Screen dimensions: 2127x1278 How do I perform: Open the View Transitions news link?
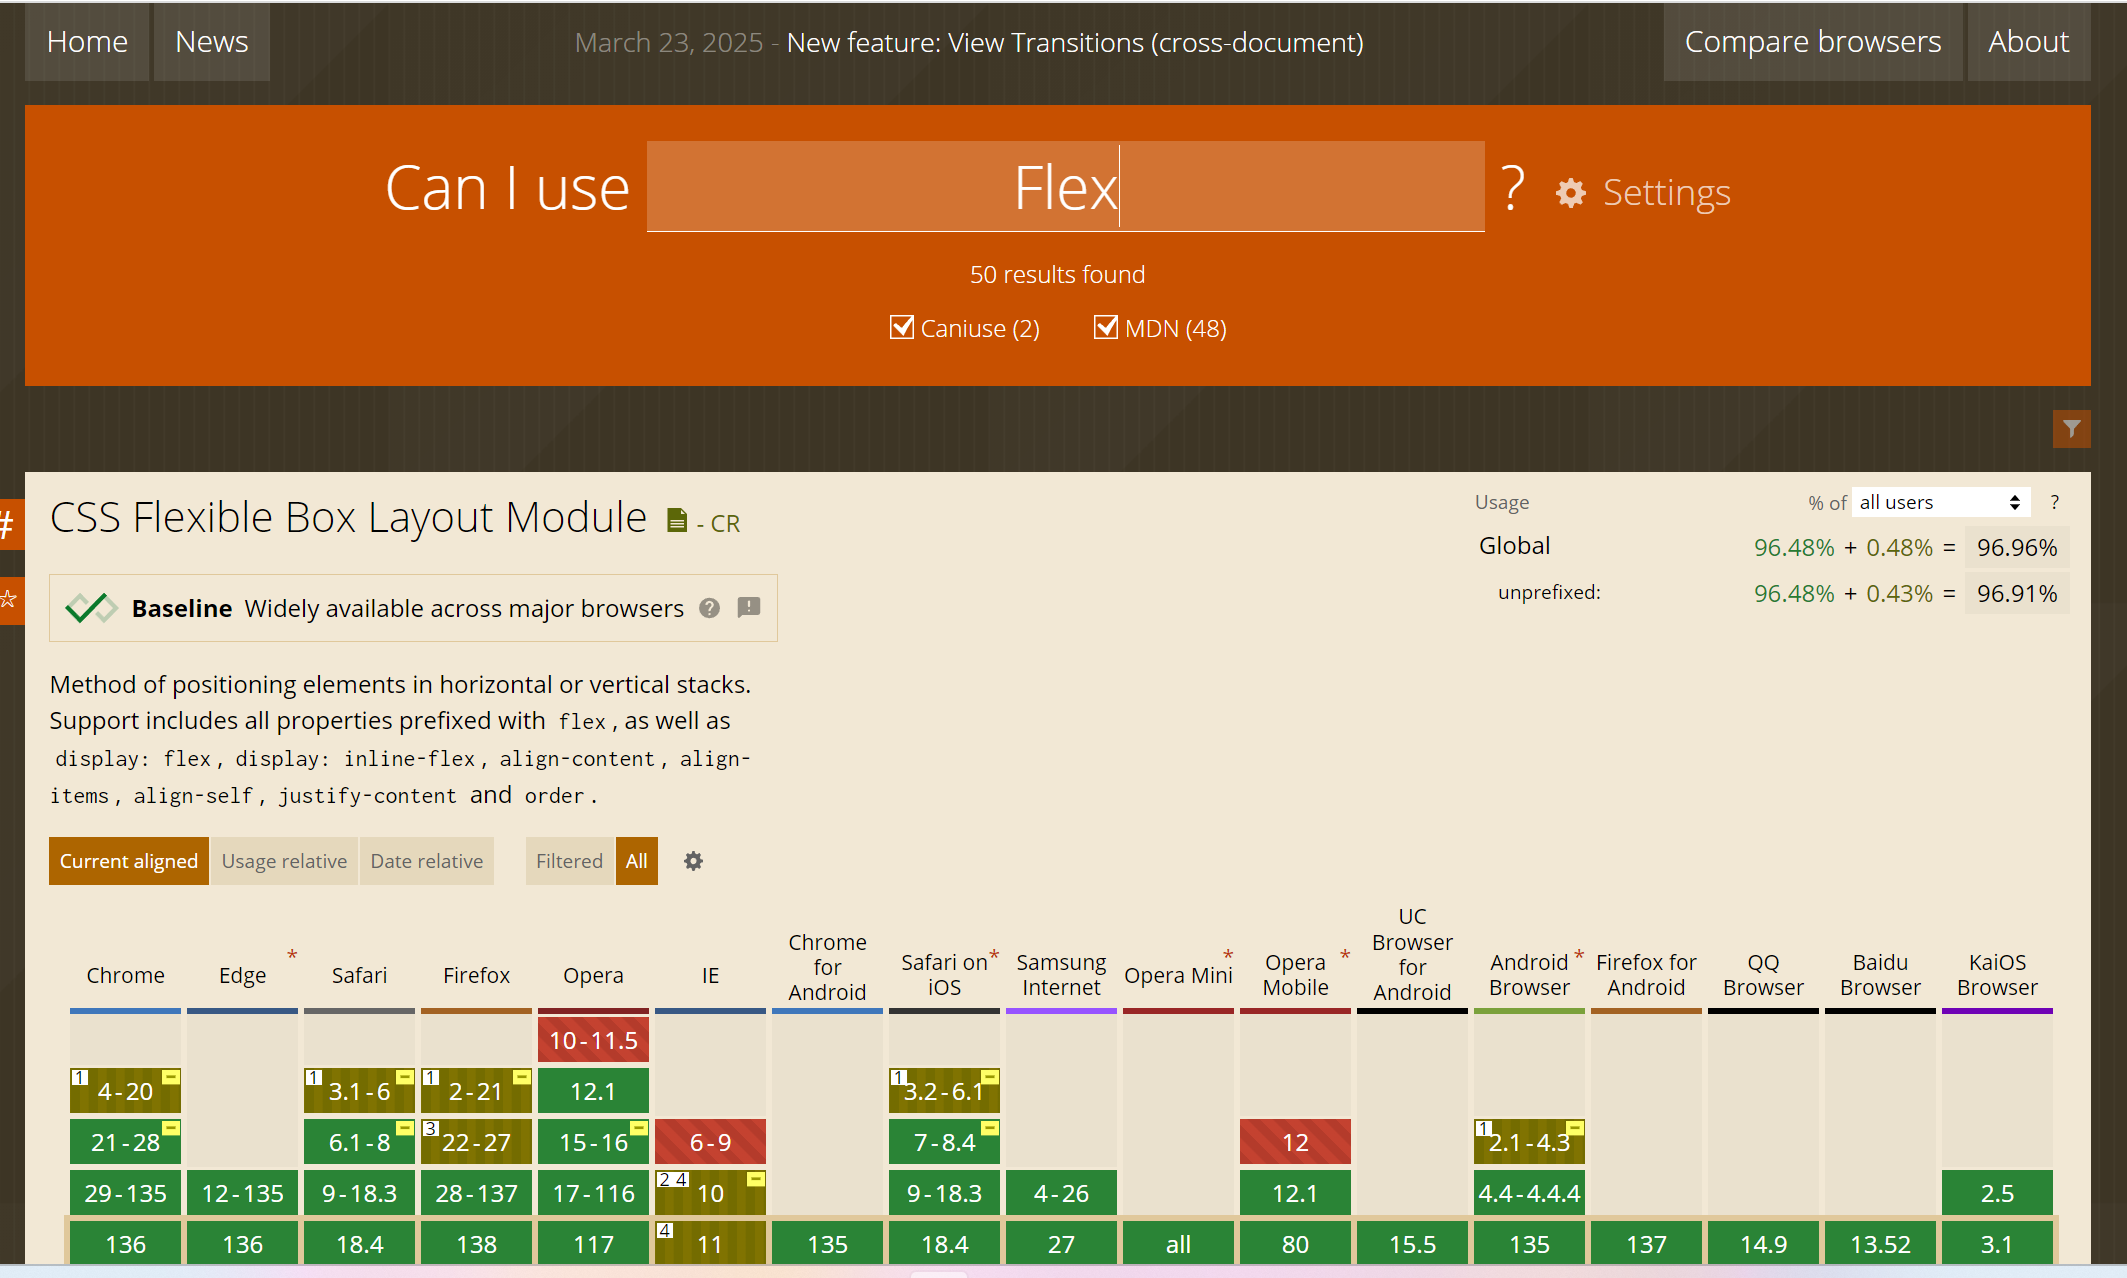(x=1075, y=43)
